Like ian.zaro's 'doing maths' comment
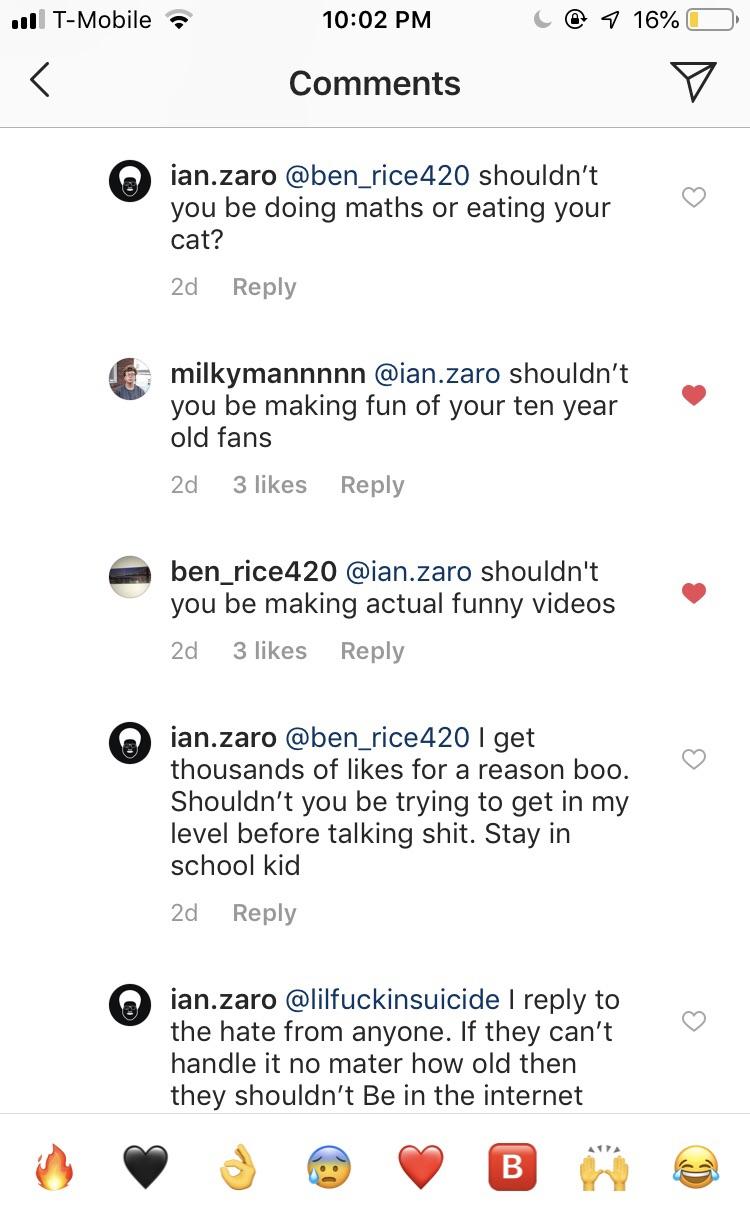Image resolution: width=750 pixels, height=1206 pixels. tap(693, 197)
